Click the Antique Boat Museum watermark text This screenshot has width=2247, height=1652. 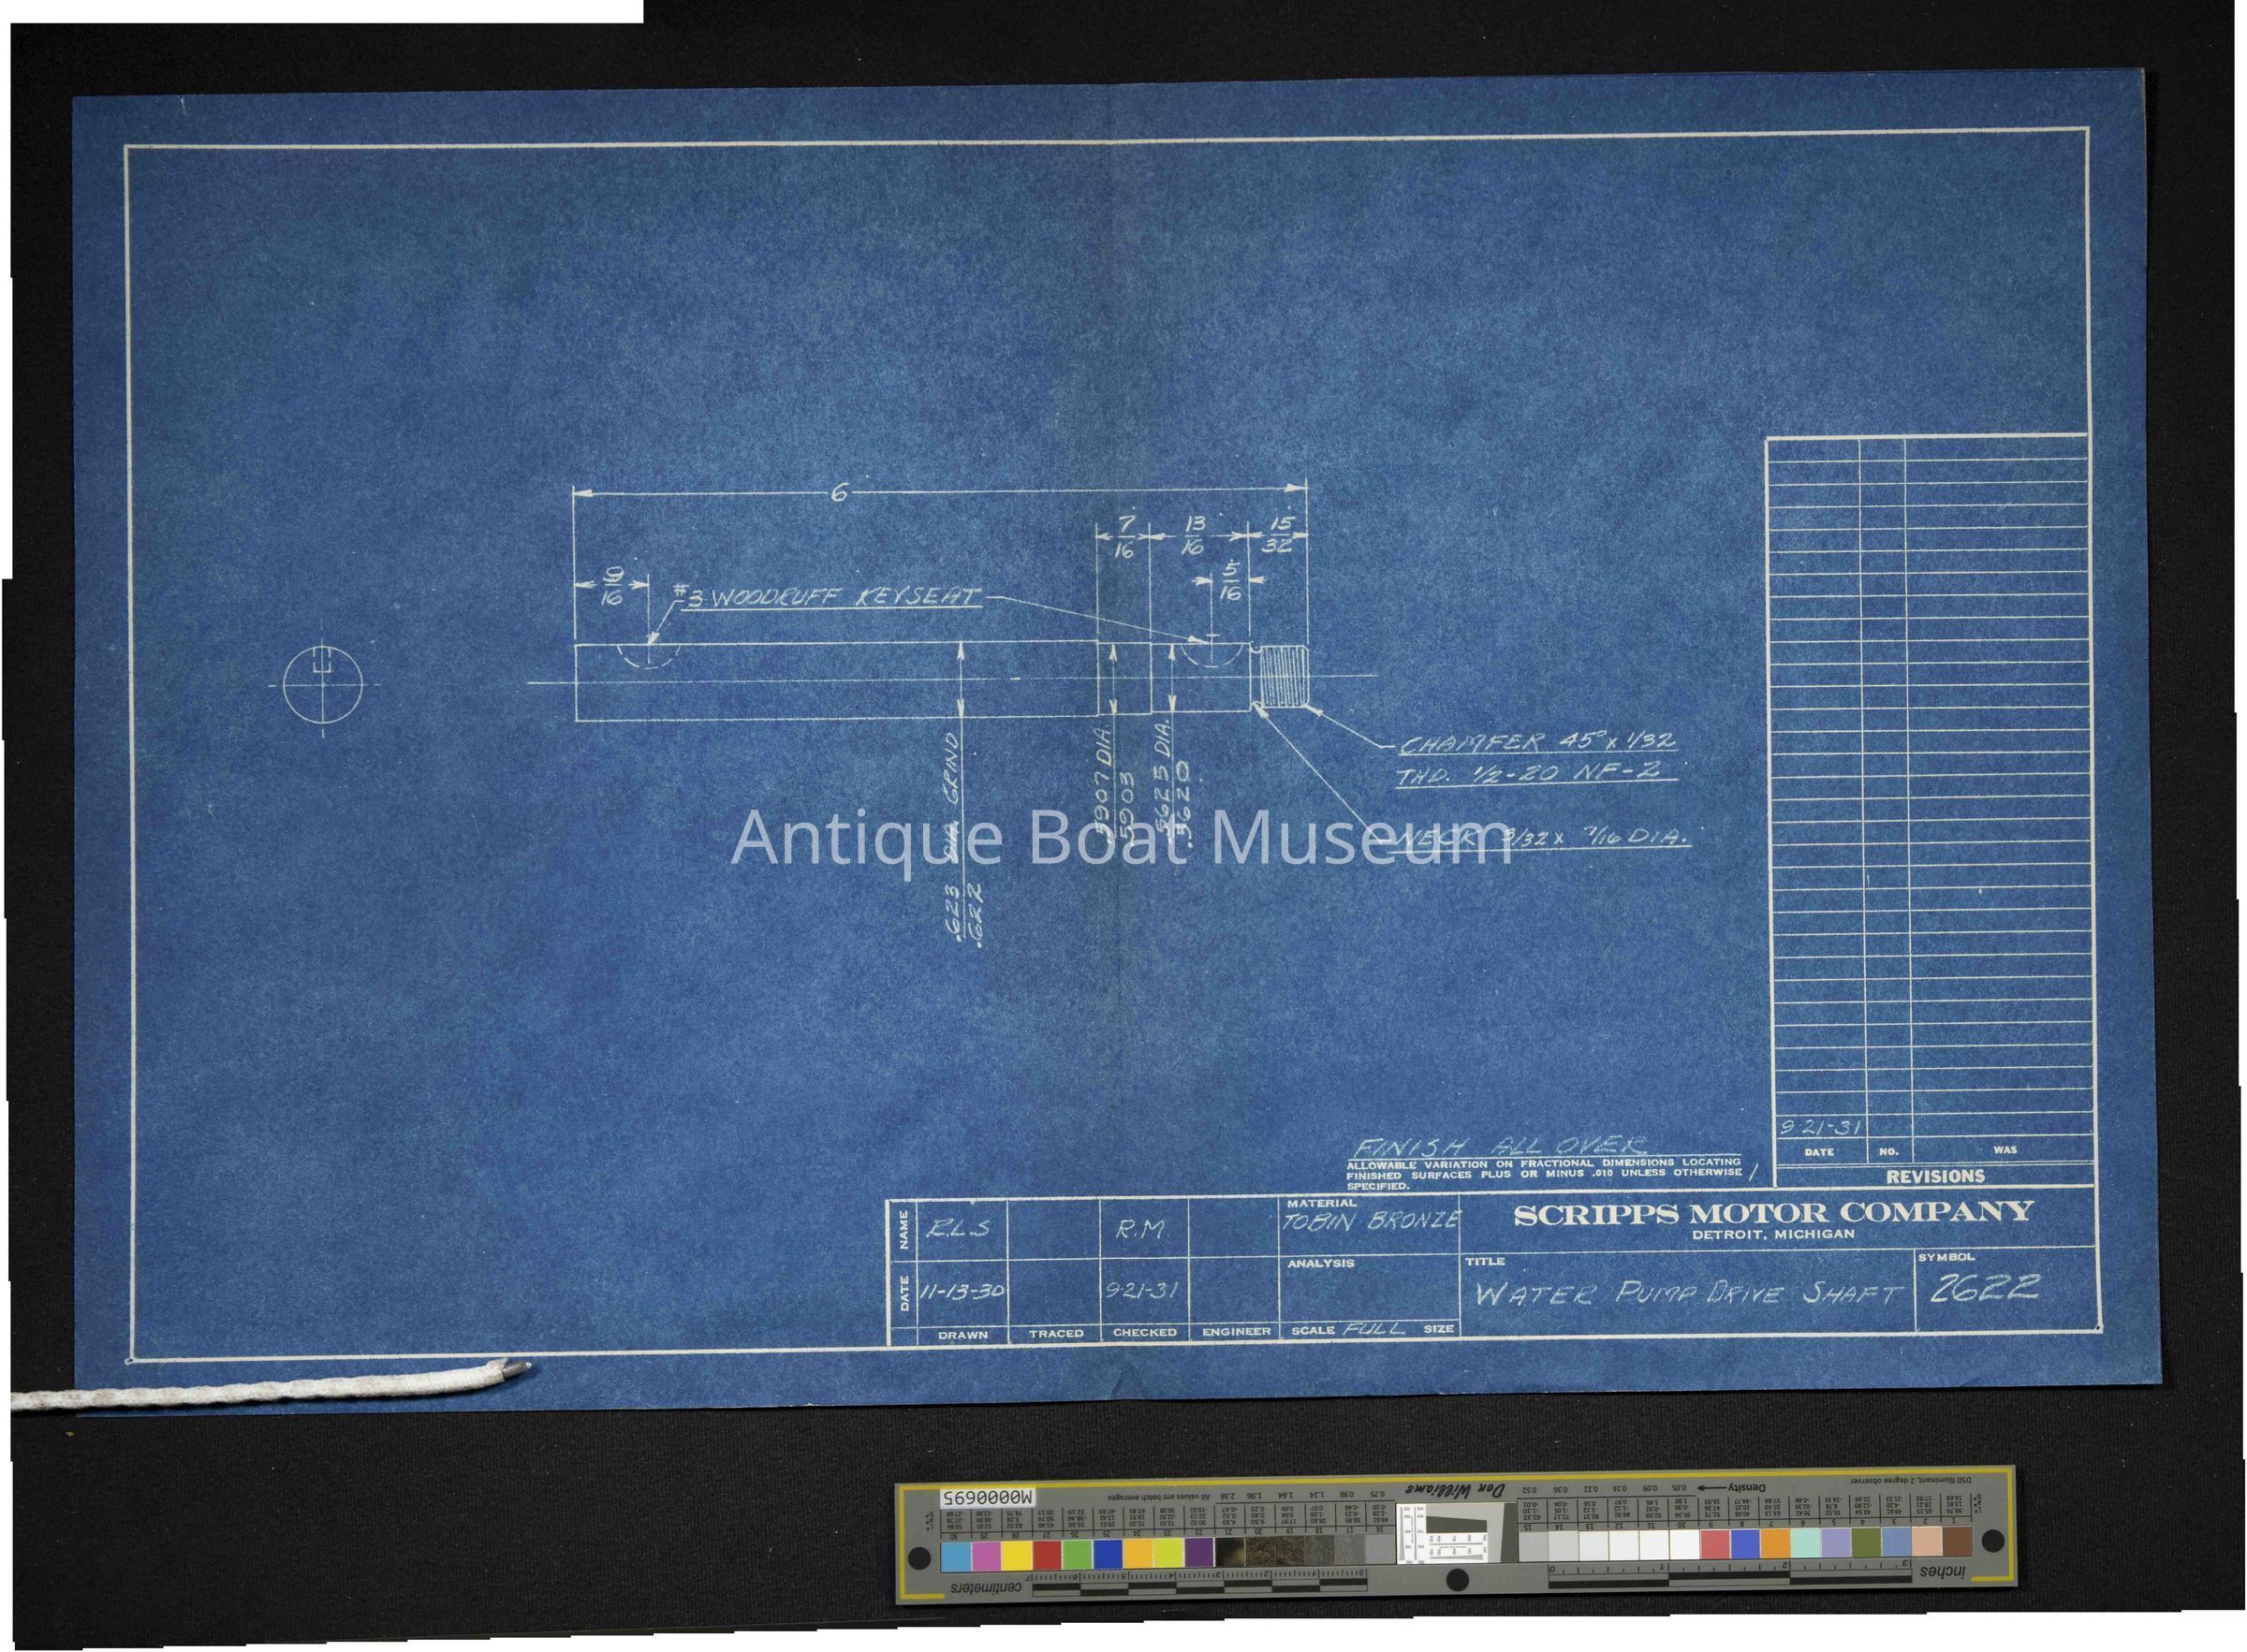coord(1120,839)
